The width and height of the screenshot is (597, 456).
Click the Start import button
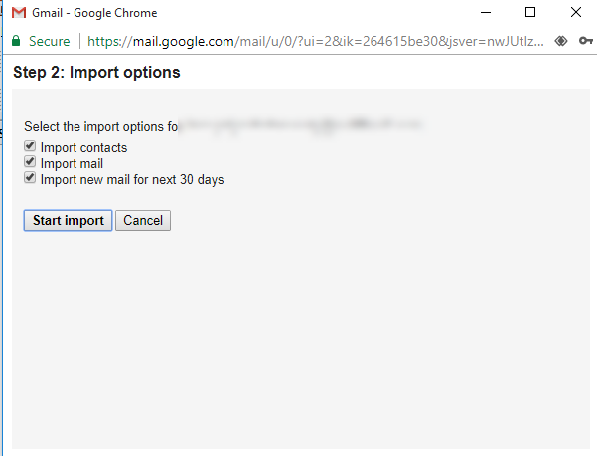click(68, 220)
